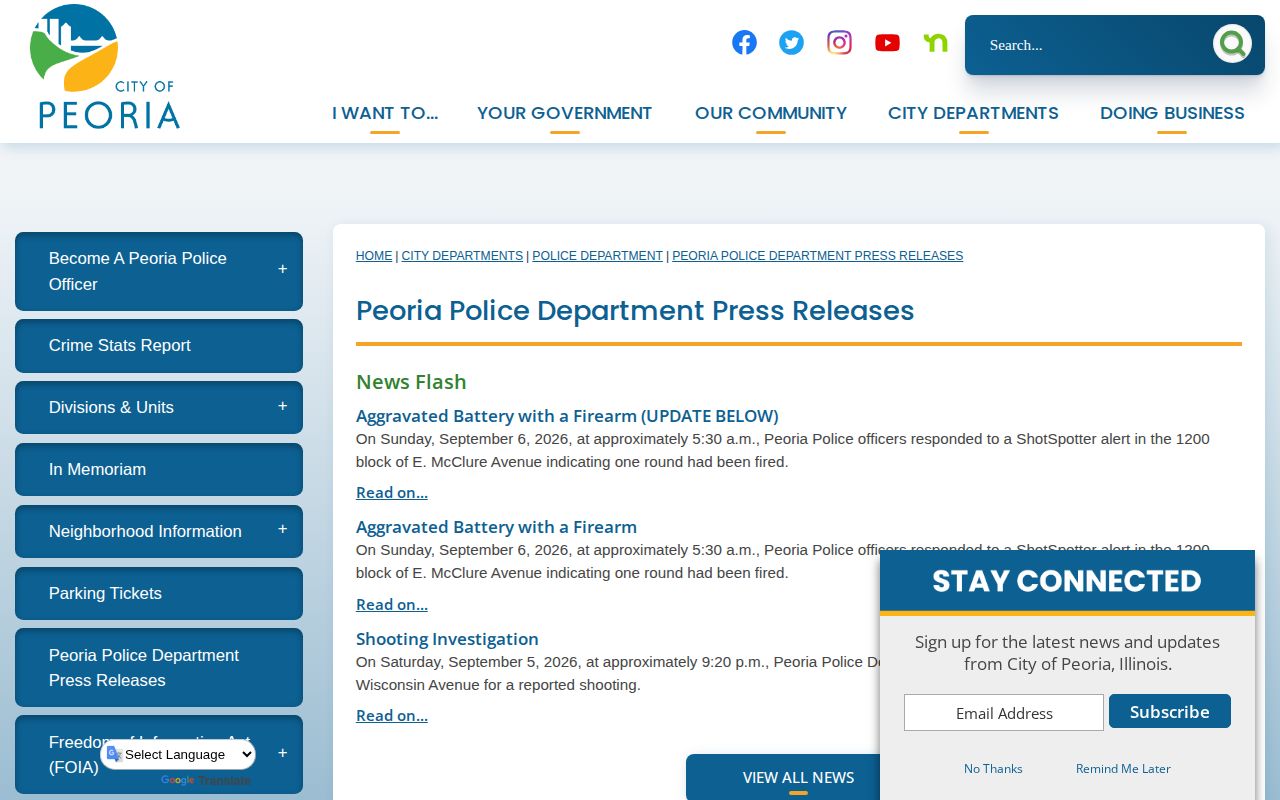Viewport: 1280px width, 800px height.
Task: Open the YouTube icon link
Action: 887,42
